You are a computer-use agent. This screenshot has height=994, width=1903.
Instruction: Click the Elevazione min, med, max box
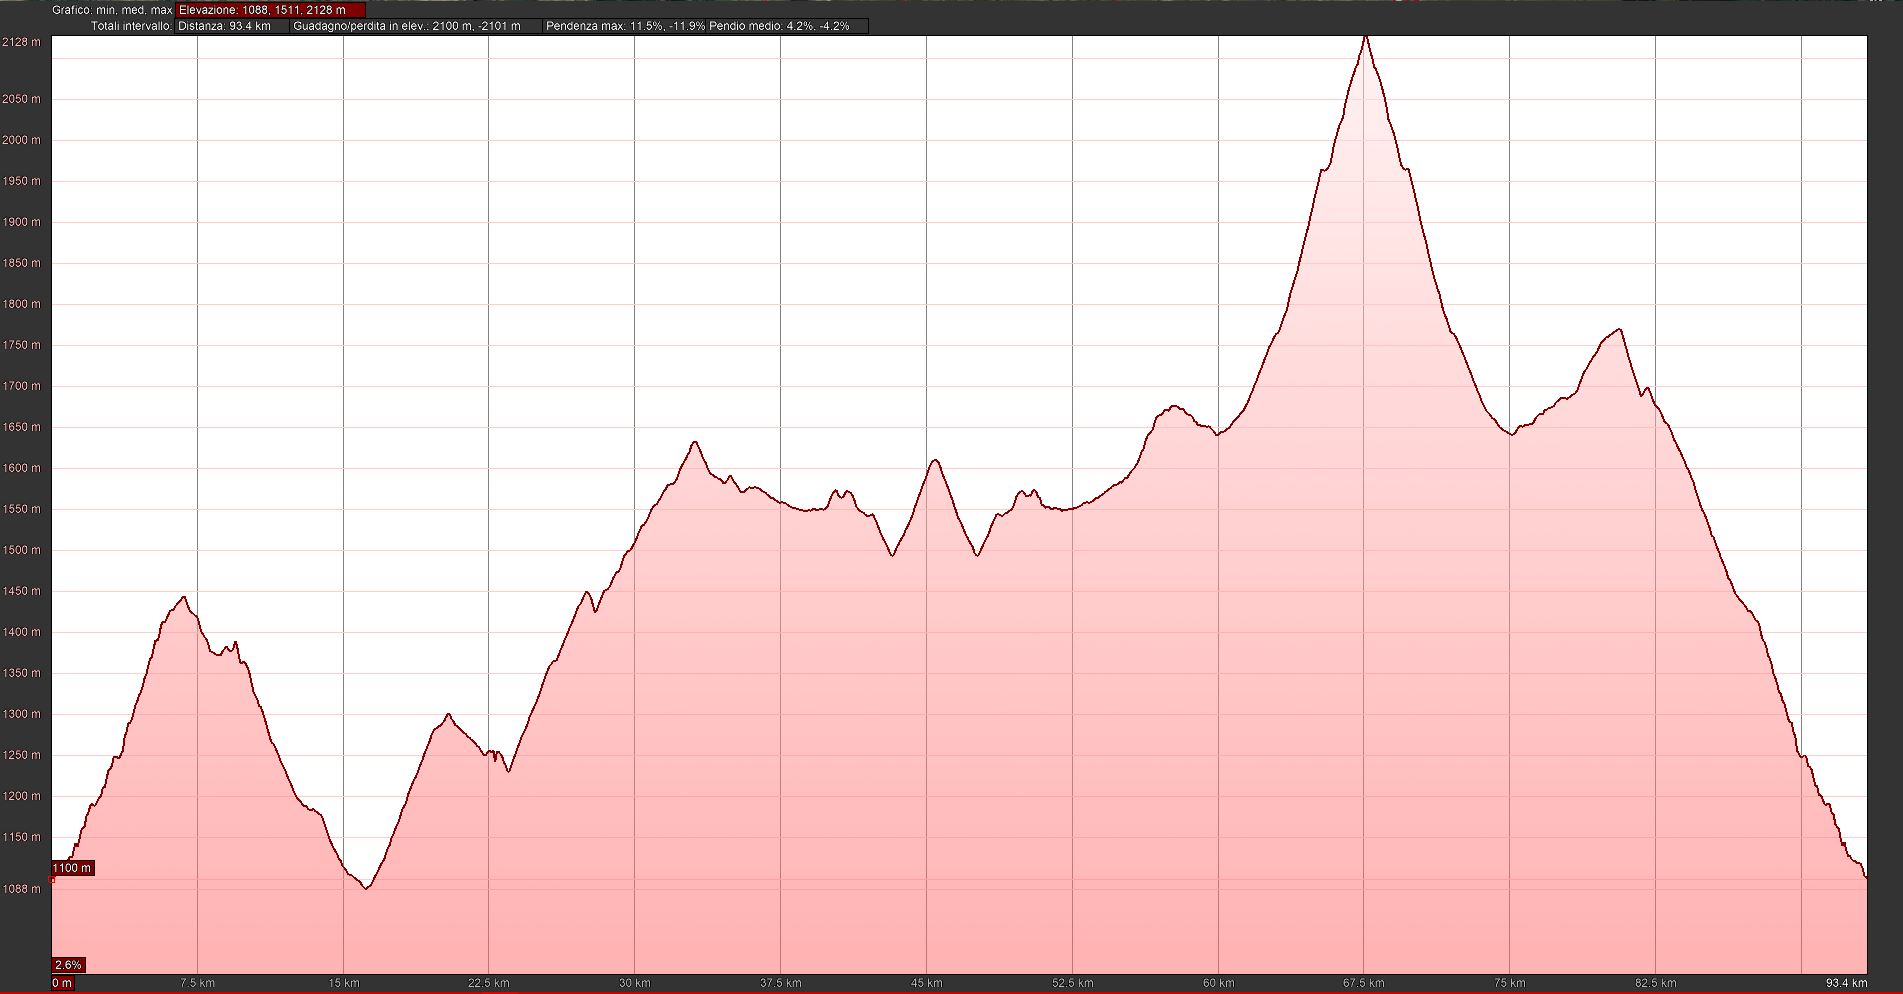point(271,10)
